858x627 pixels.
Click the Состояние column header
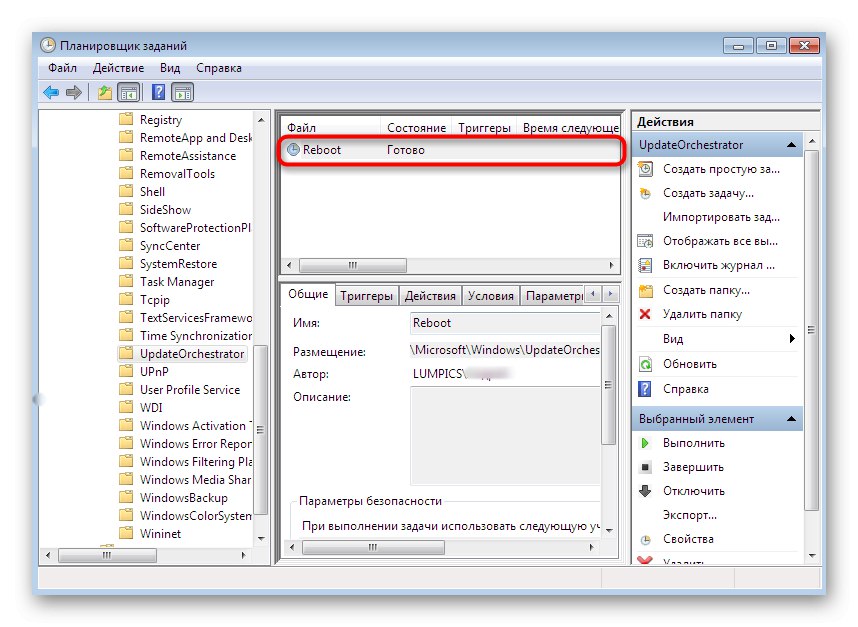coord(416,127)
